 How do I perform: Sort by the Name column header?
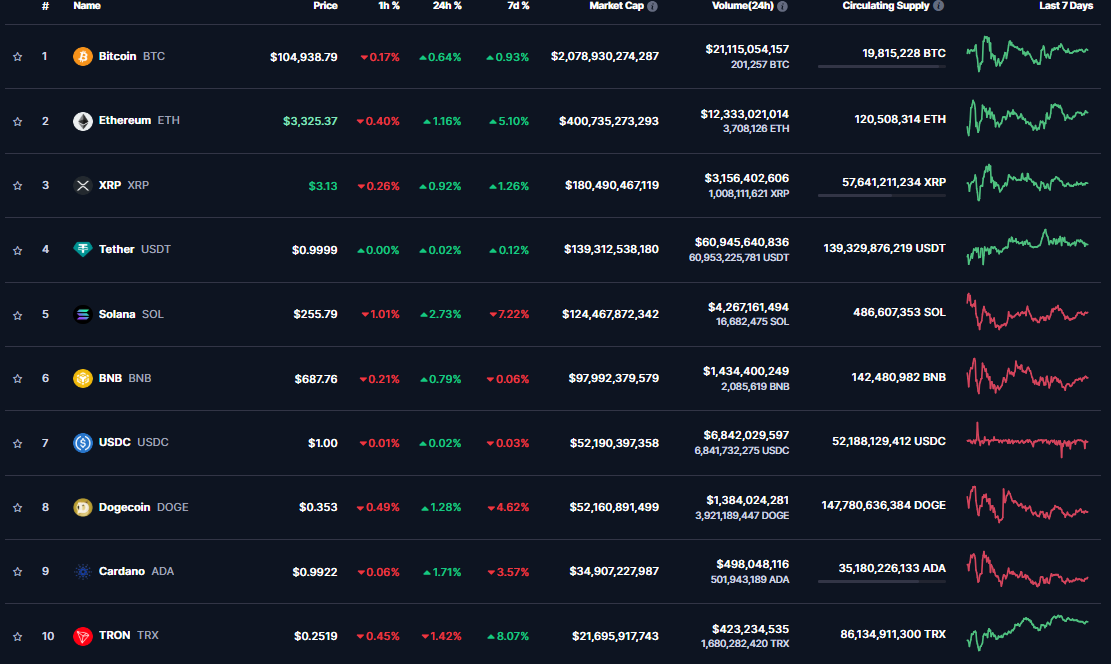pos(87,6)
